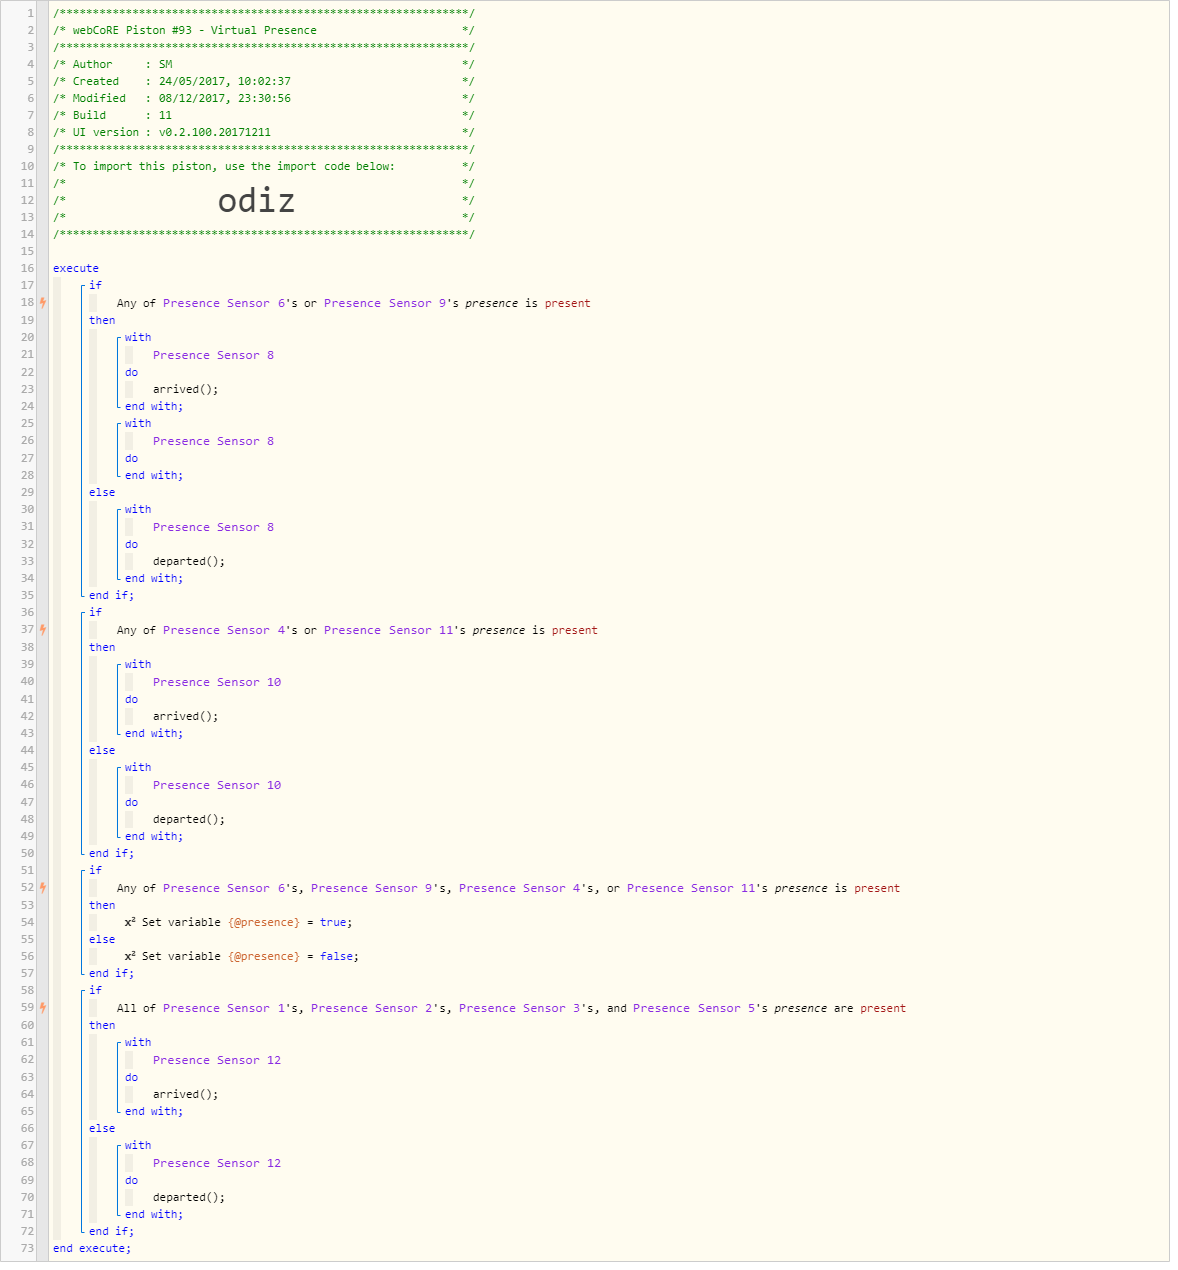Click the red 'present' value on line 37
Image resolution: width=1178 pixels, height=1270 pixels.
(574, 630)
